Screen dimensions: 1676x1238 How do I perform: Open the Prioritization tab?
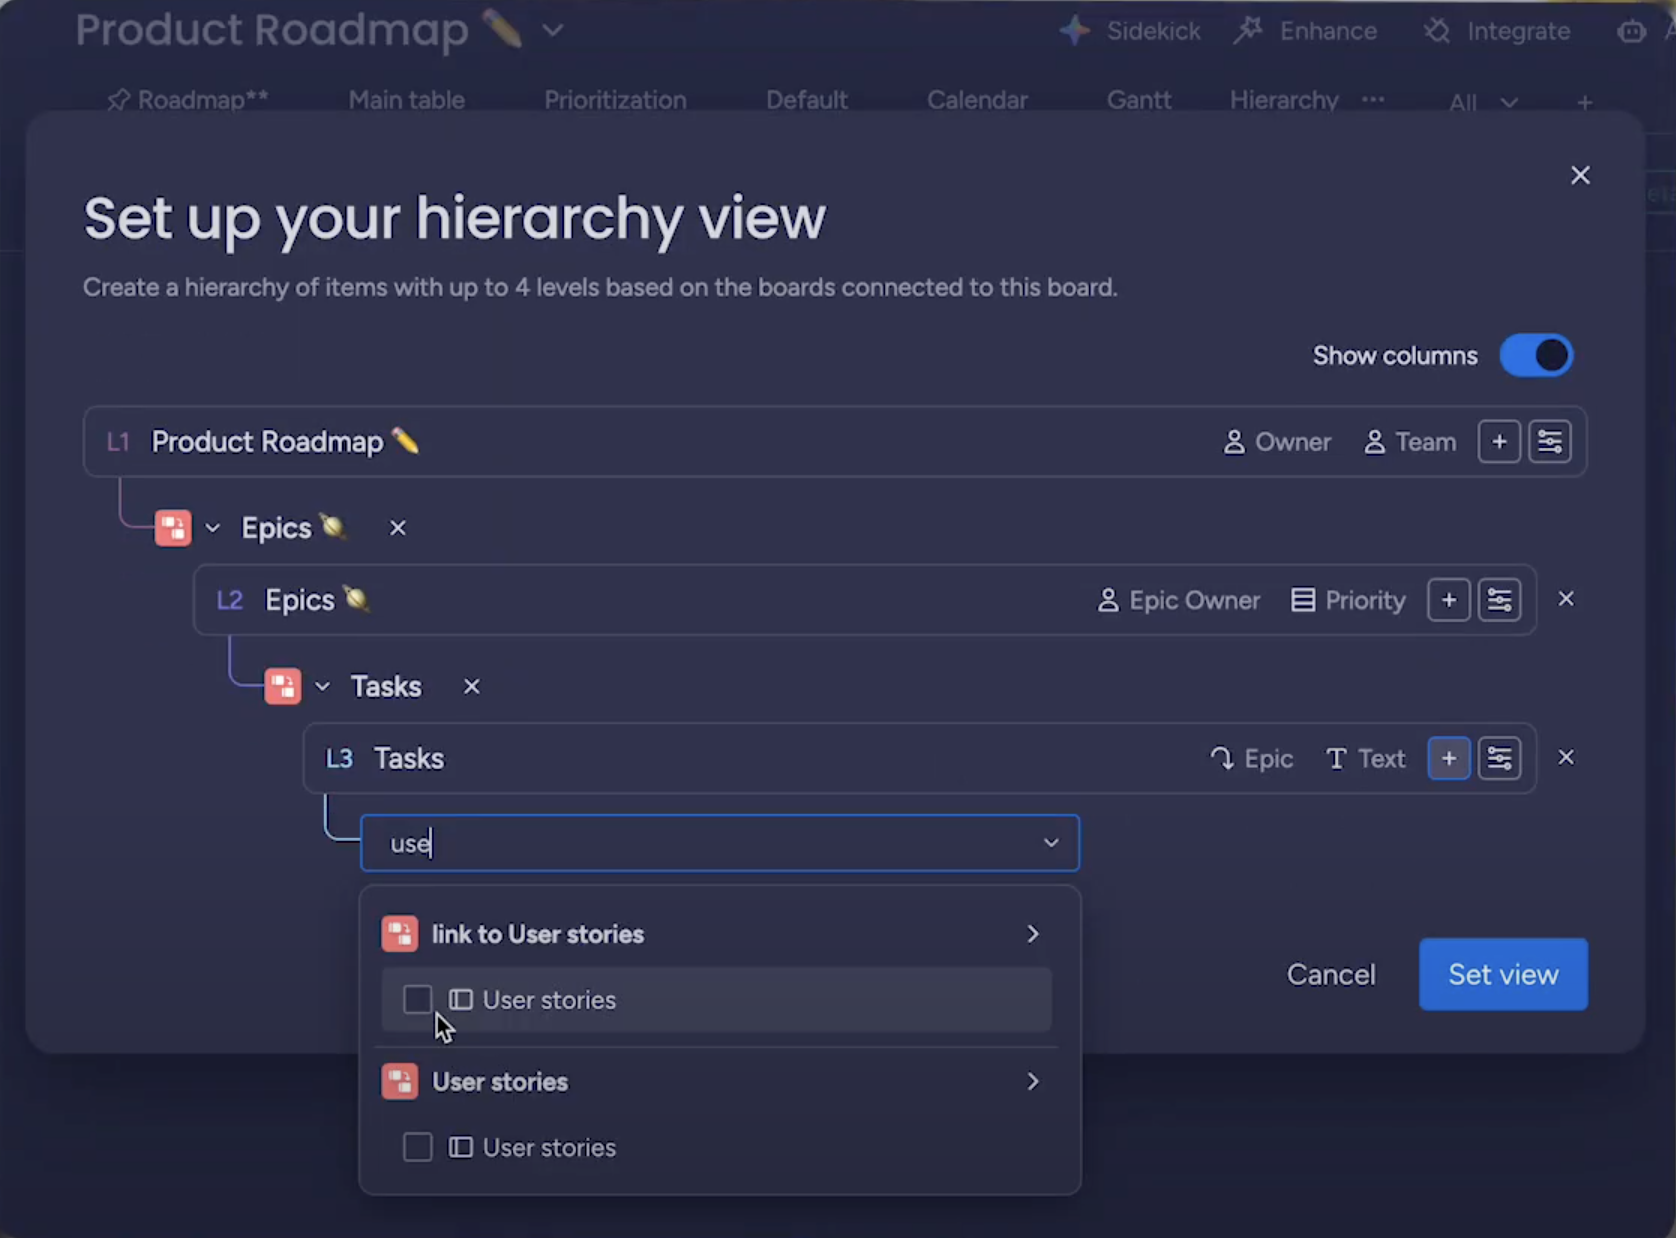[615, 100]
